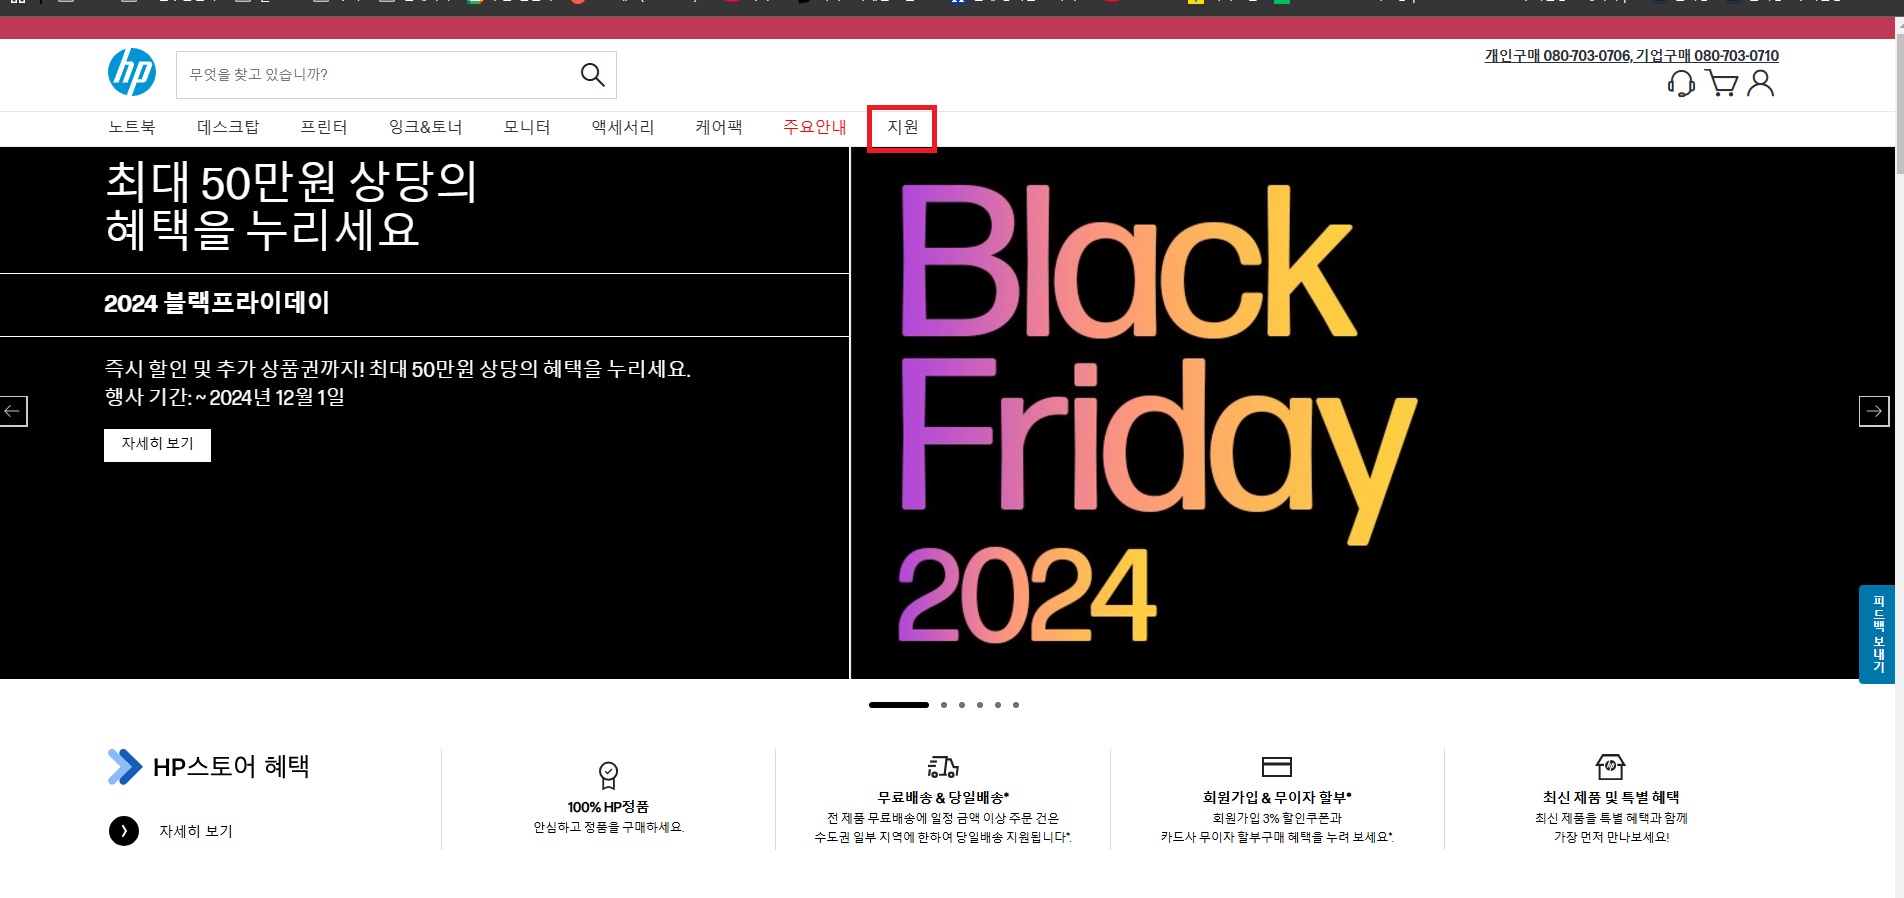Click the 최대 50만원 상당의 혜택 headline
This screenshot has height=898, width=1904.
click(291, 205)
